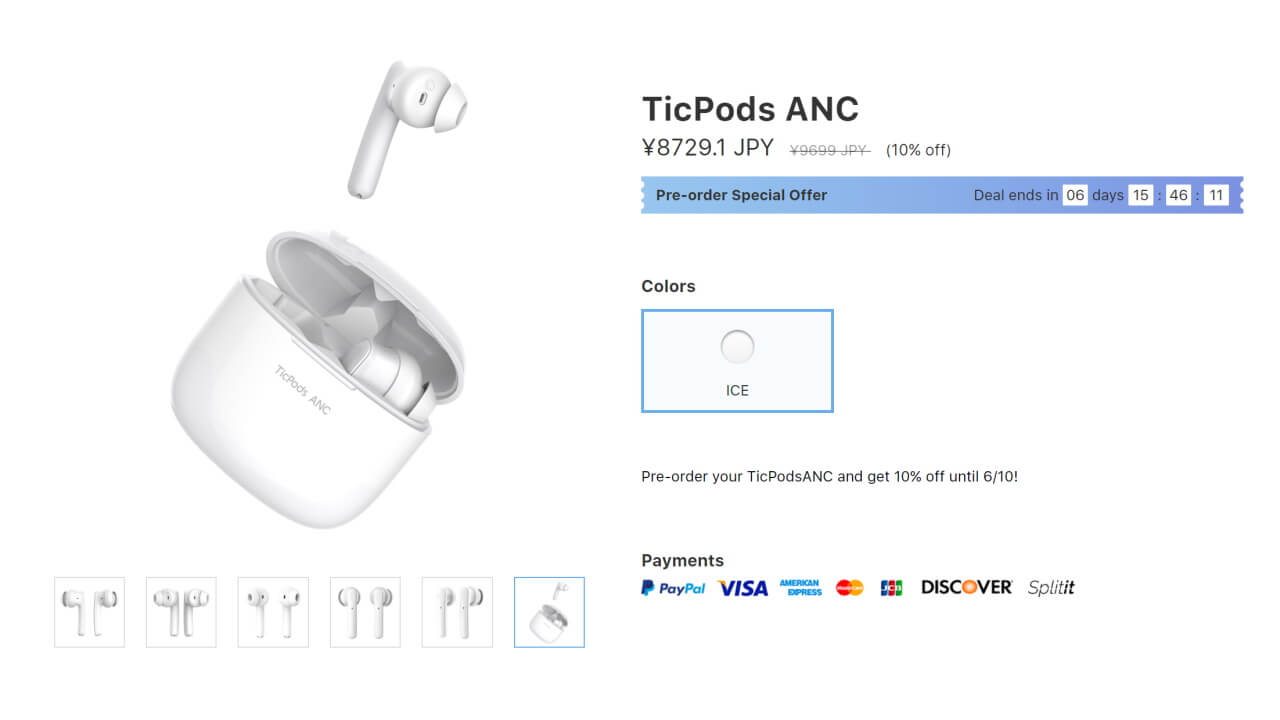Click the countdown days box showing 06
This screenshot has height=720, width=1280.
pos(1075,195)
